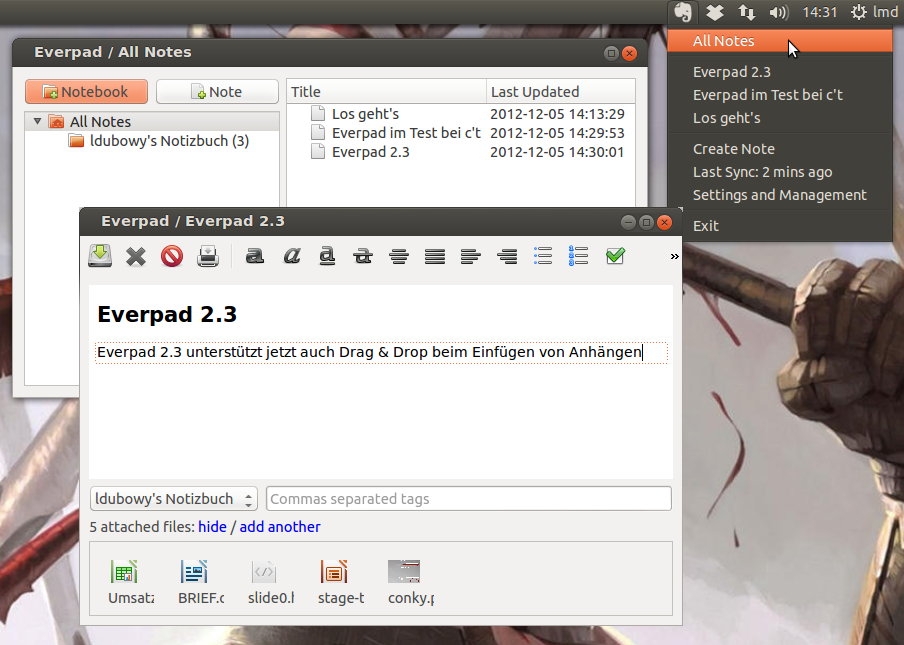The image size is (904, 645).
Task: Open the stage-t presentation attachment
Action: coord(341,582)
